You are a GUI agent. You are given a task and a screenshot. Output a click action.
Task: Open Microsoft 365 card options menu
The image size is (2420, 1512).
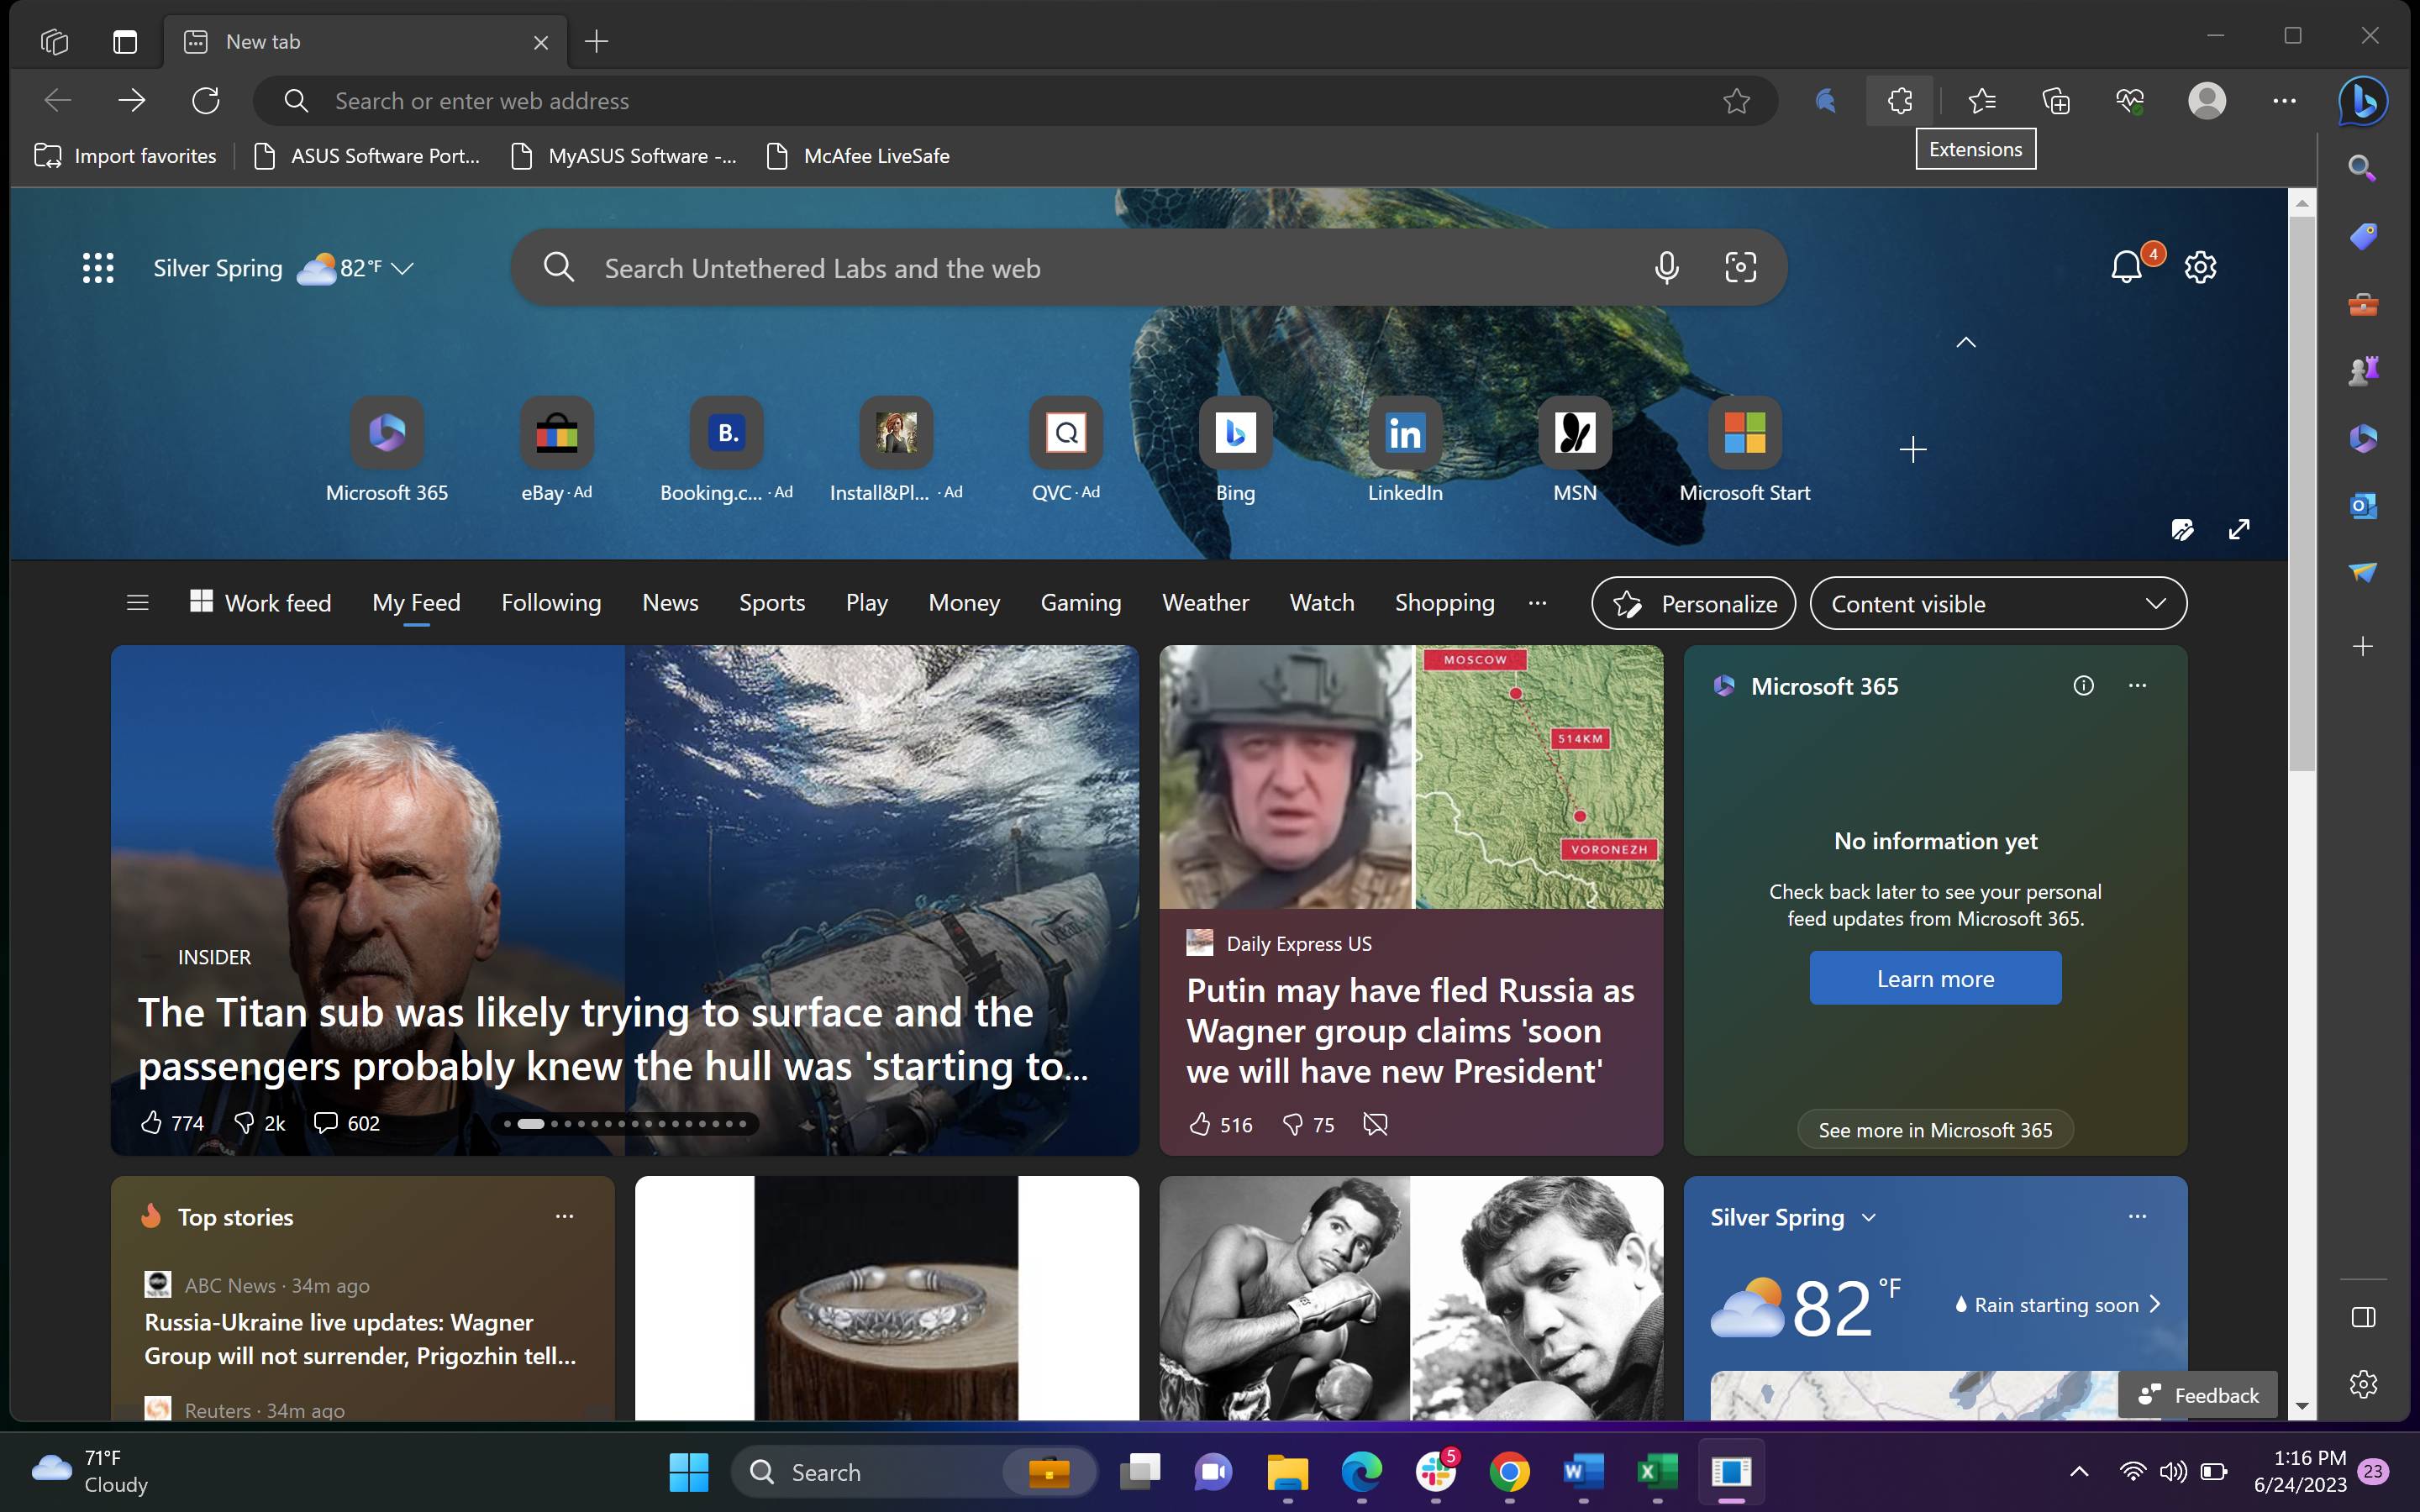click(x=2137, y=685)
